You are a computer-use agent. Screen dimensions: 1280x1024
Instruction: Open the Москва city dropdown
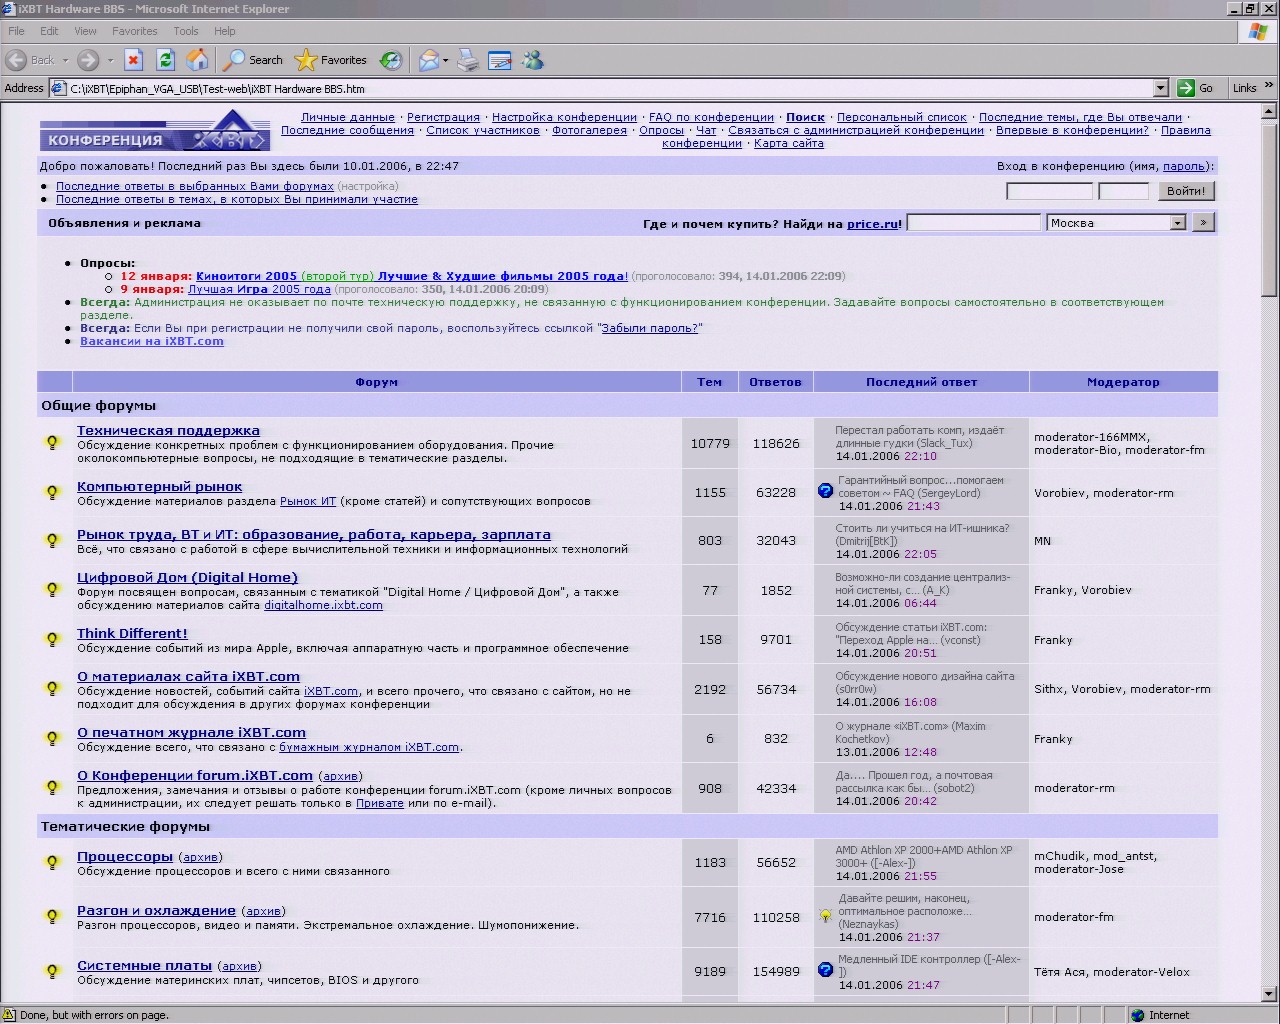tap(1177, 223)
